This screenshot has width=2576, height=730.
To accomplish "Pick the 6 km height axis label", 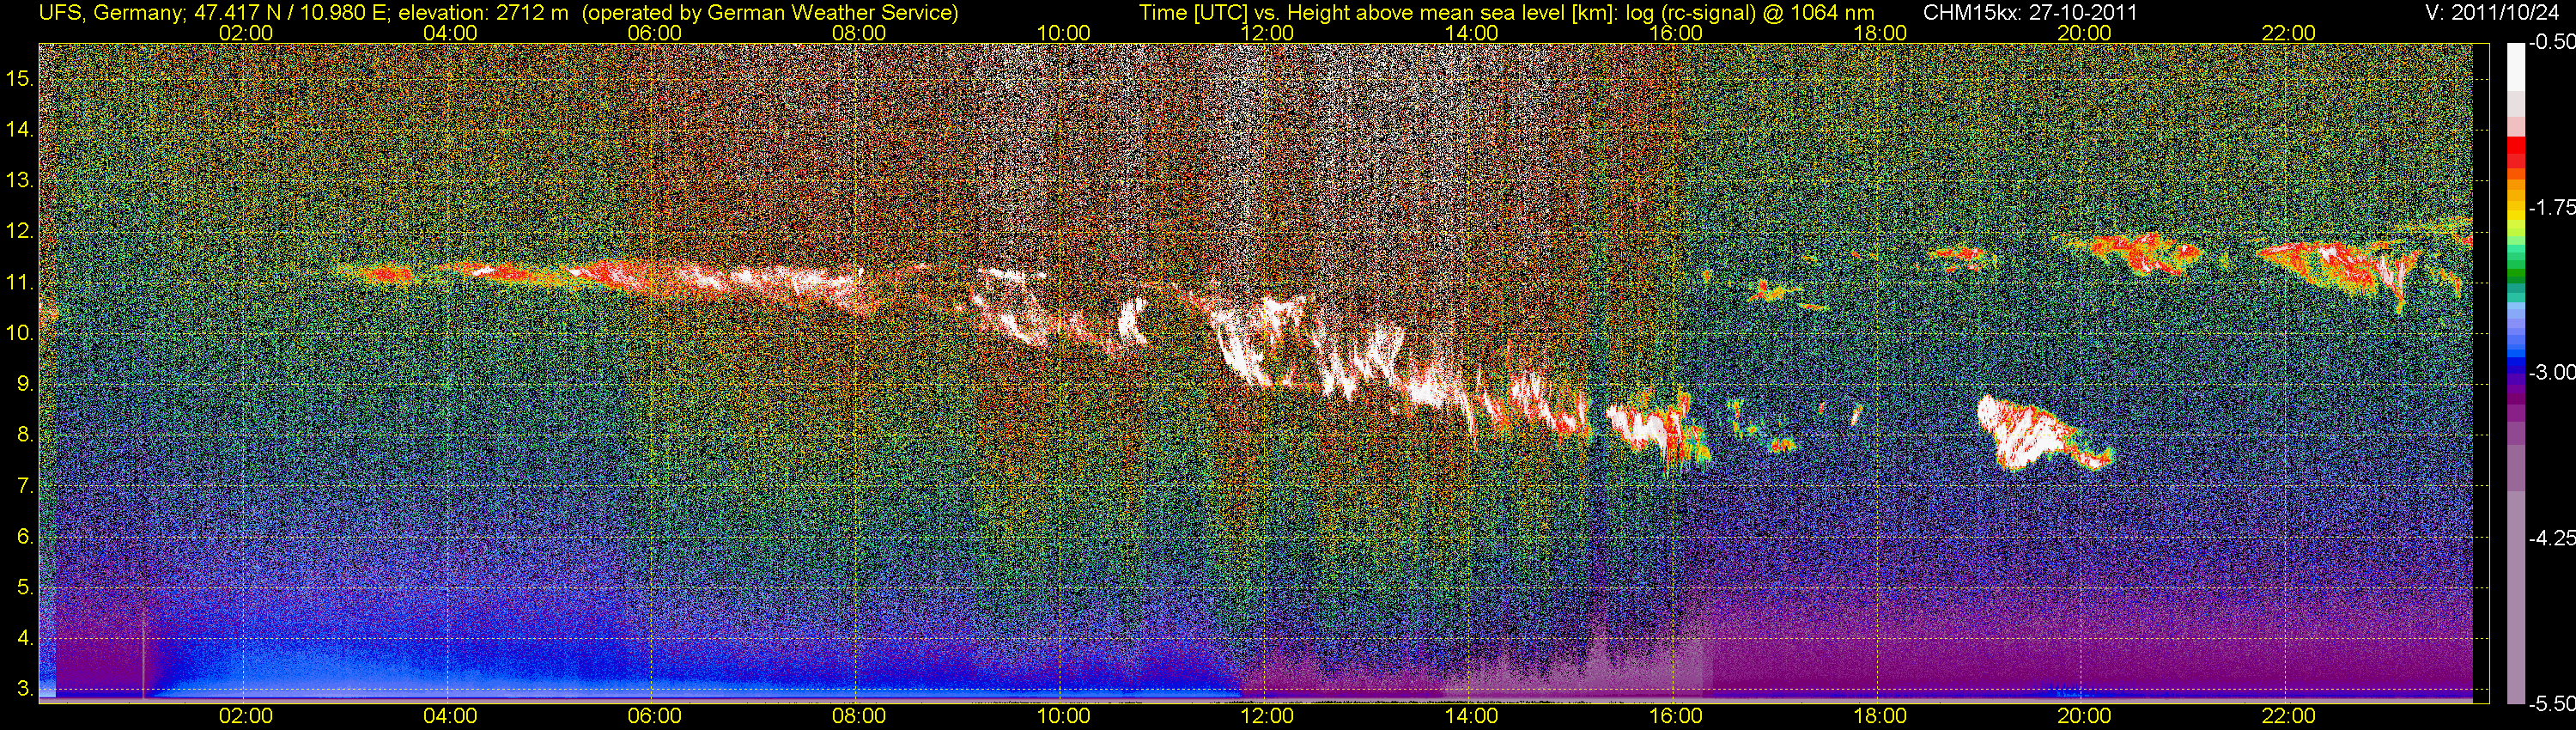I will (25, 537).
